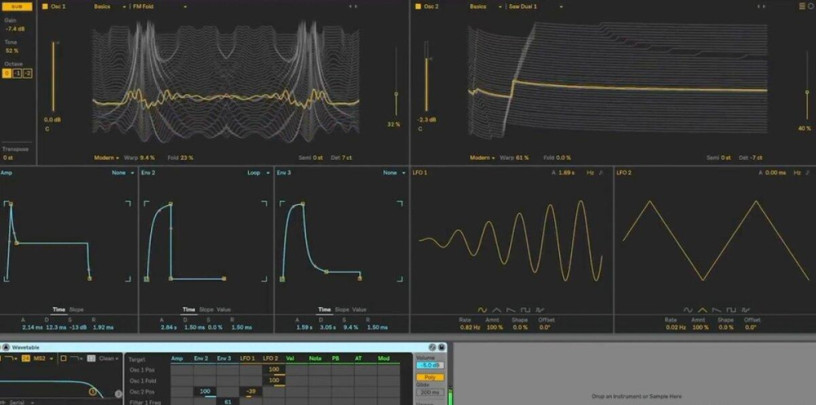Select the Slope tab under Env 2

point(206,309)
